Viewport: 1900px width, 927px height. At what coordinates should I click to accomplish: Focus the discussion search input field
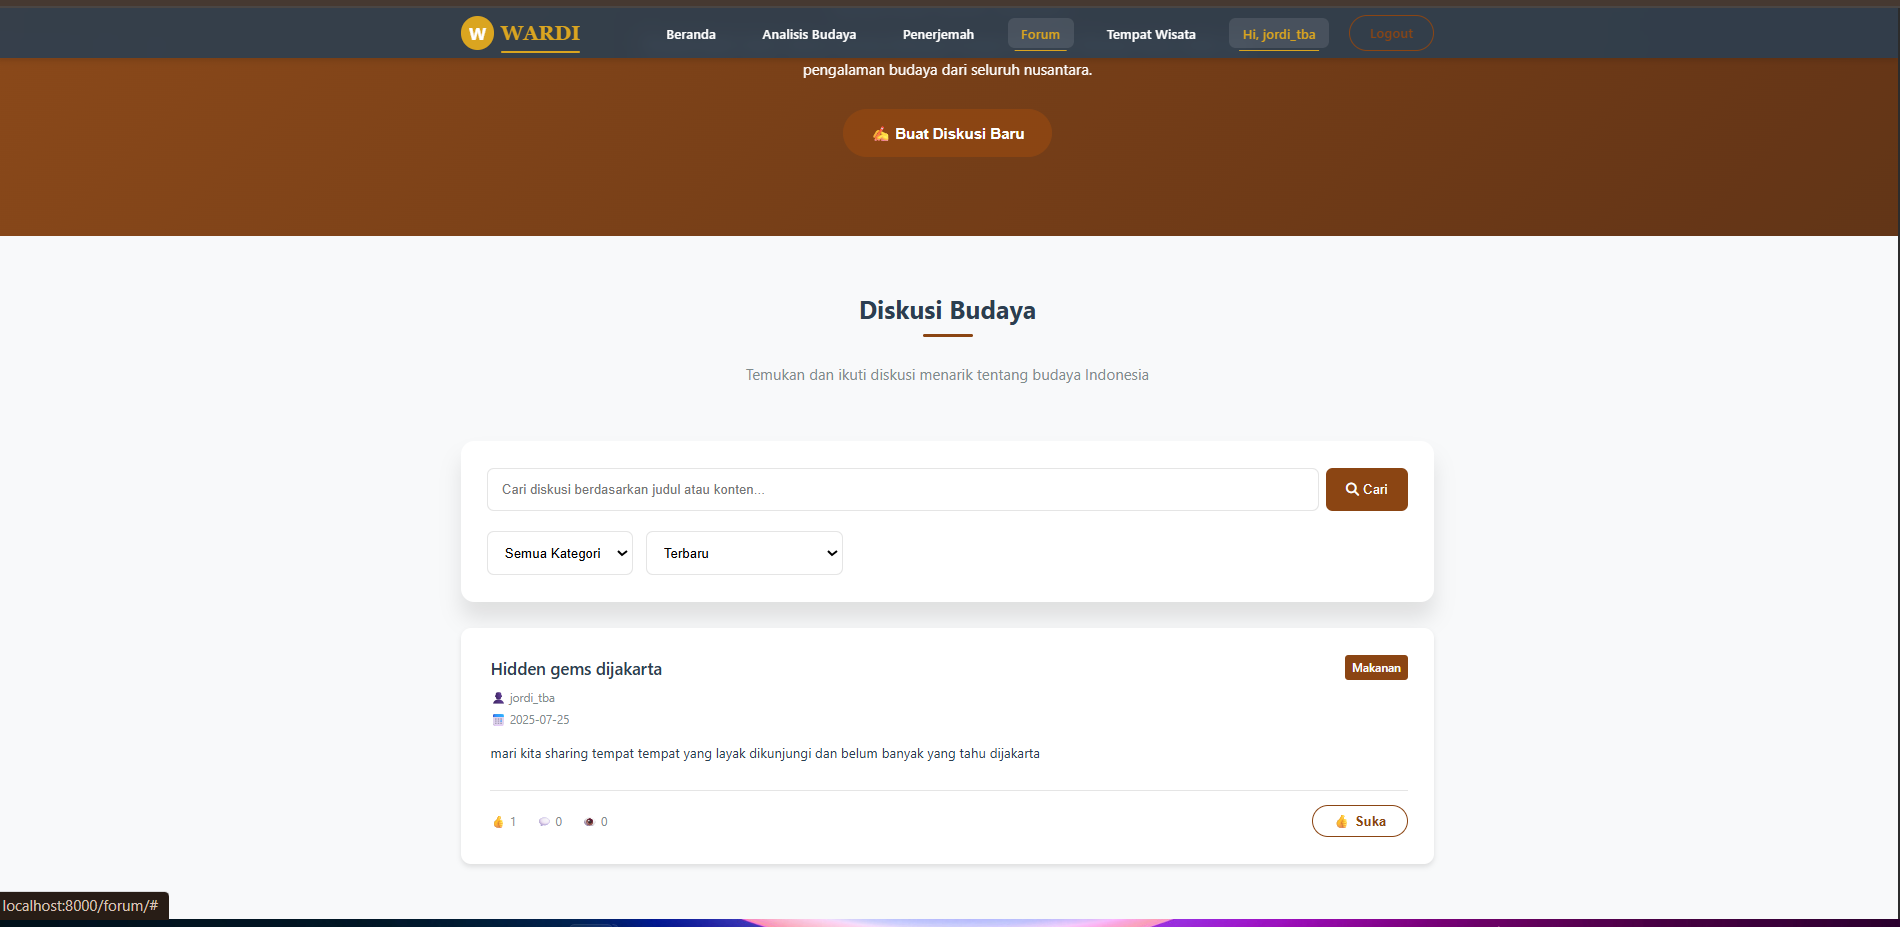pos(902,489)
